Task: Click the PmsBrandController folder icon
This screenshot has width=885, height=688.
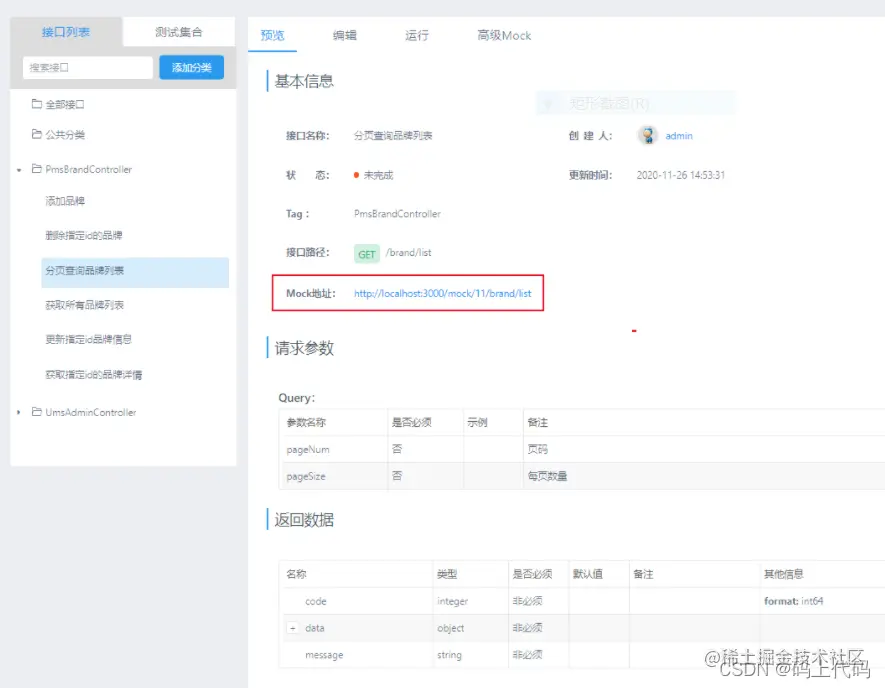Action: tap(37, 169)
